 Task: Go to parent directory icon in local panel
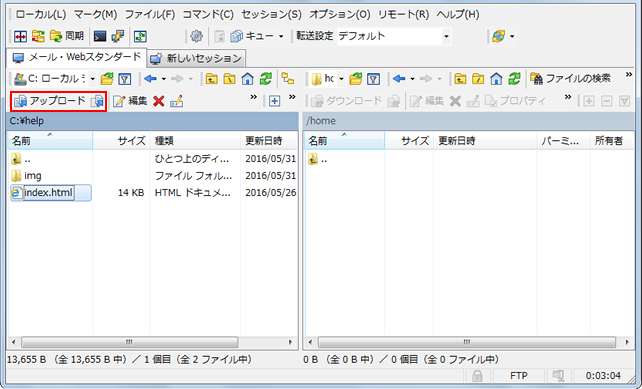click(212, 79)
